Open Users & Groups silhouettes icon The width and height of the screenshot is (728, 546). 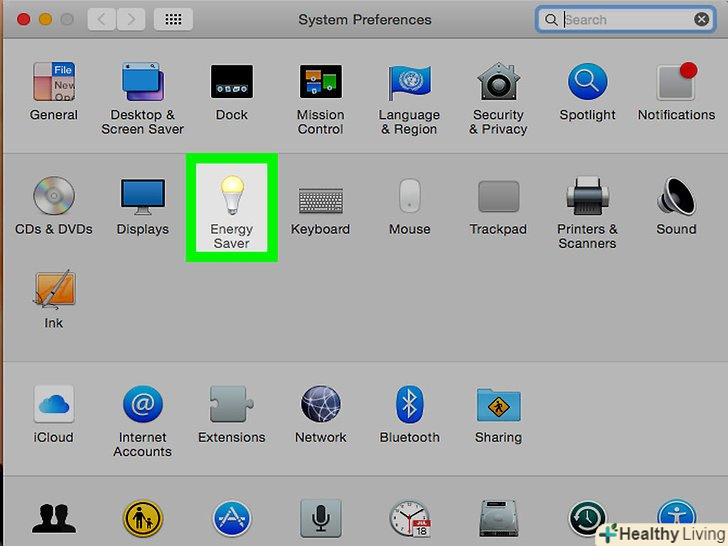point(53,518)
